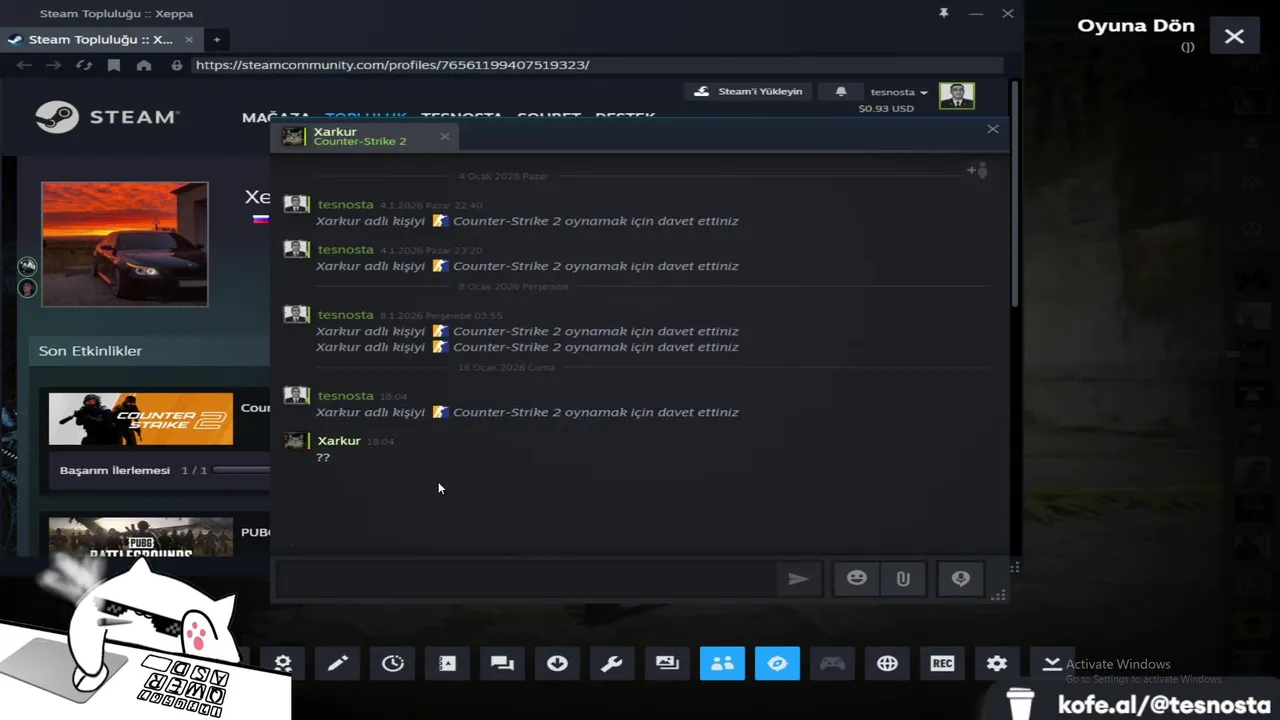1280x720 pixels.
Task: Click the download arrow circle icon
Action: click(x=557, y=663)
